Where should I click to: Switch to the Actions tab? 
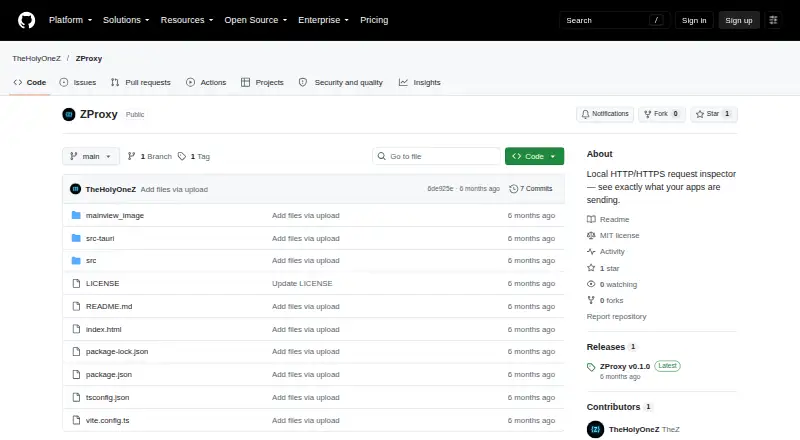click(206, 82)
